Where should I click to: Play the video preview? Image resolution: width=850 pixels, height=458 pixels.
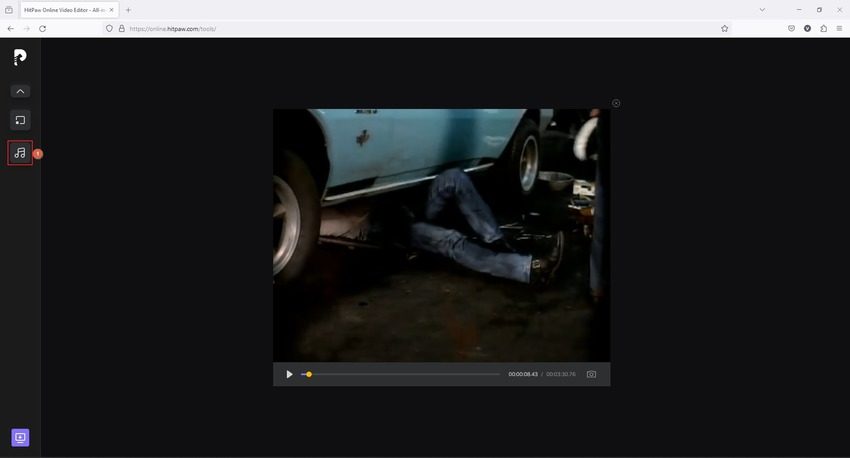(289, 374)
